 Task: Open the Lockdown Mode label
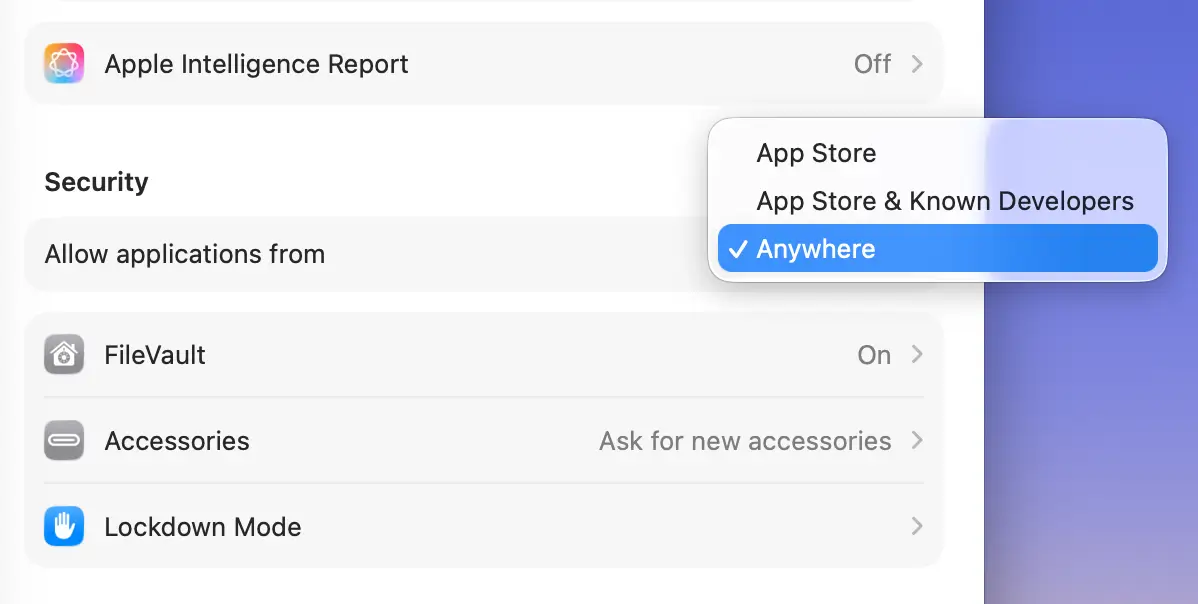[203, 527]
